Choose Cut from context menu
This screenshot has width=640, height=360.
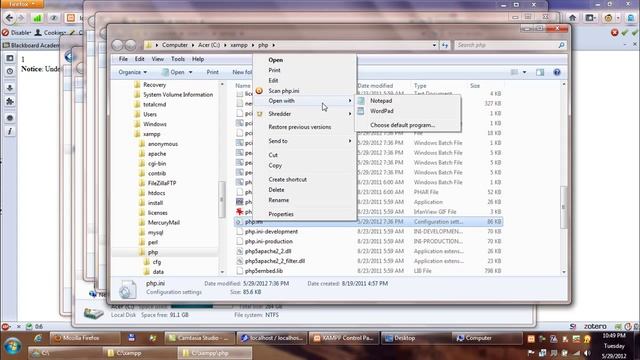coord(273,155)
